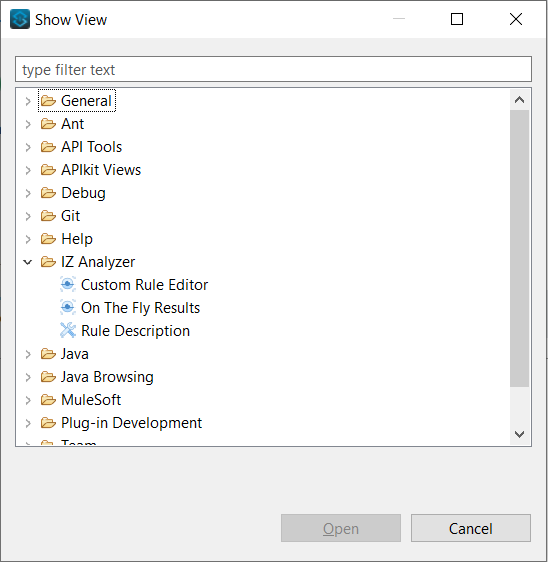Expand the Git category

click(x=28, y=216)
